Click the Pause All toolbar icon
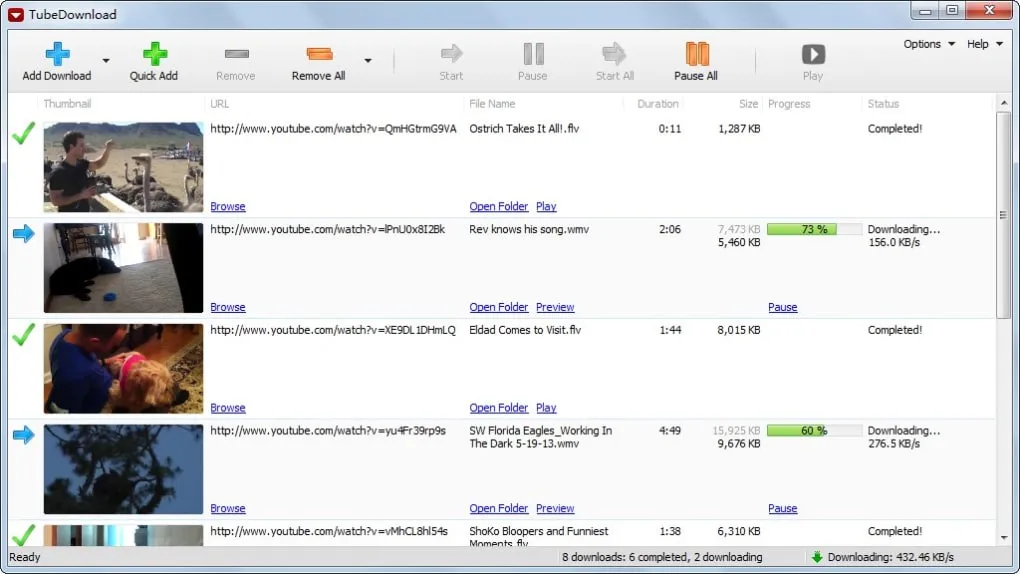This screenshot has height=574, width=1020. pyautogui.click(x=697, y=54)
